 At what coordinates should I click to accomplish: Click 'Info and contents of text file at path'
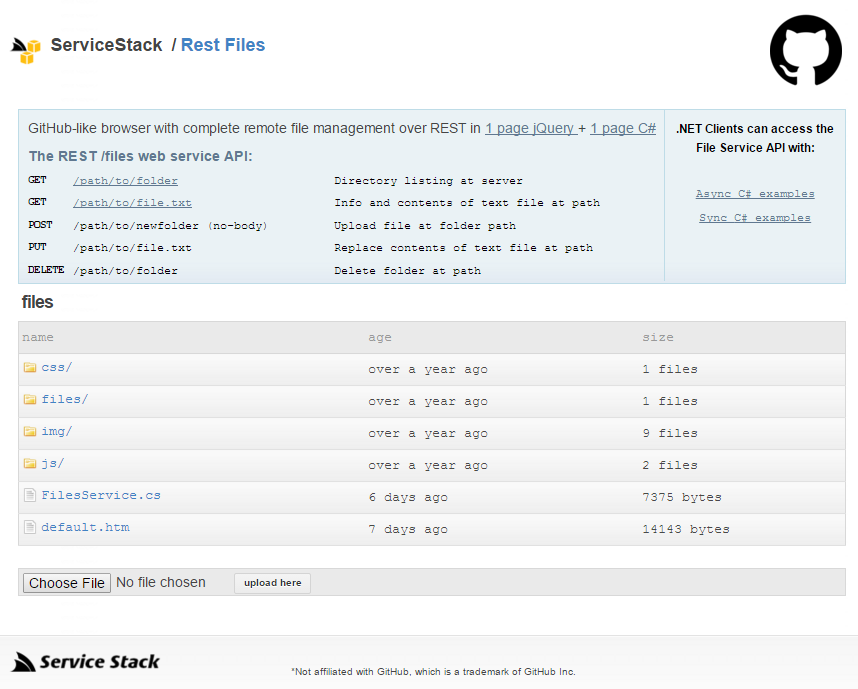[x=467, y=203]
